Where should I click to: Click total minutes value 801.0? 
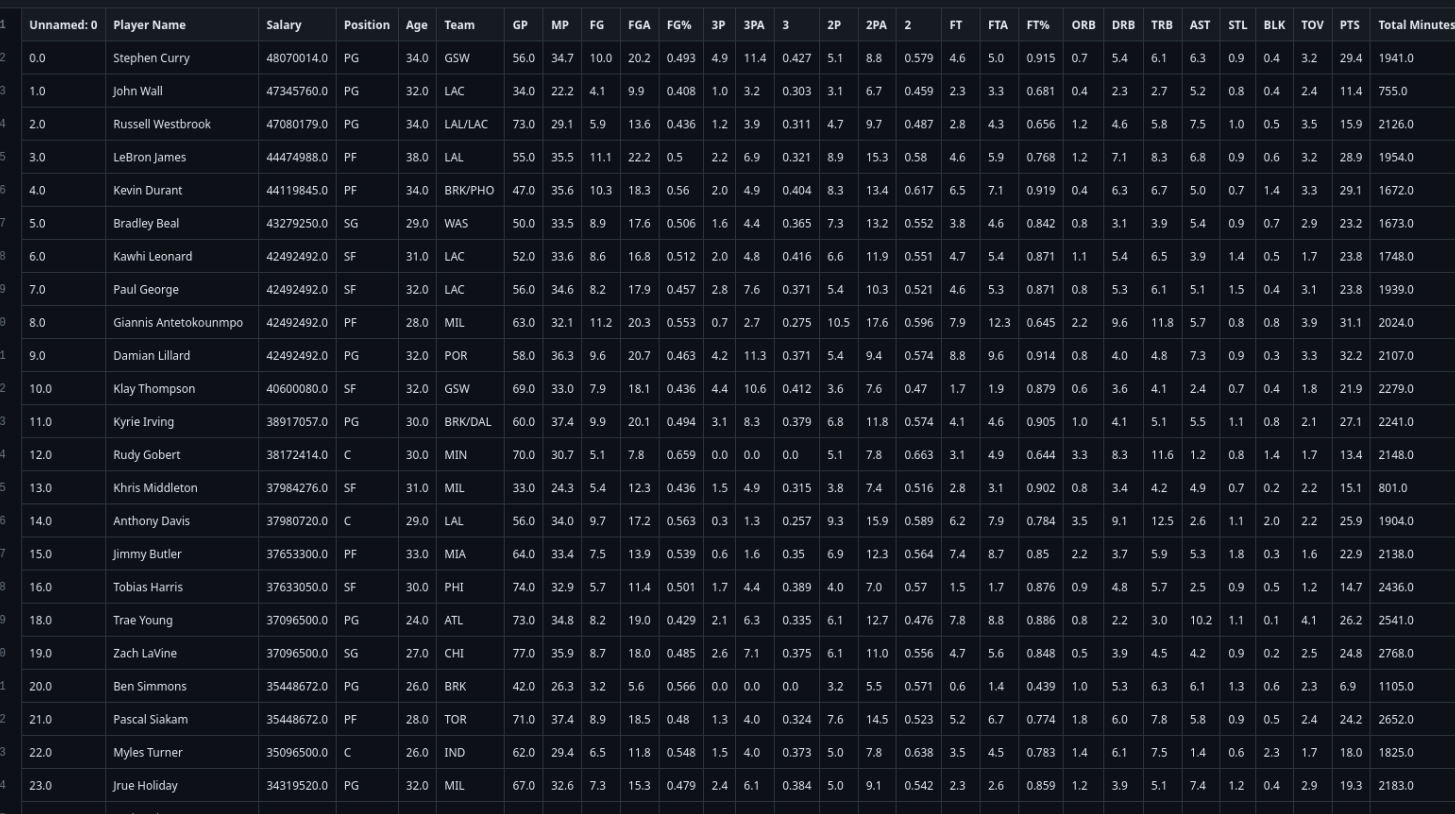tap(1412, 487)
